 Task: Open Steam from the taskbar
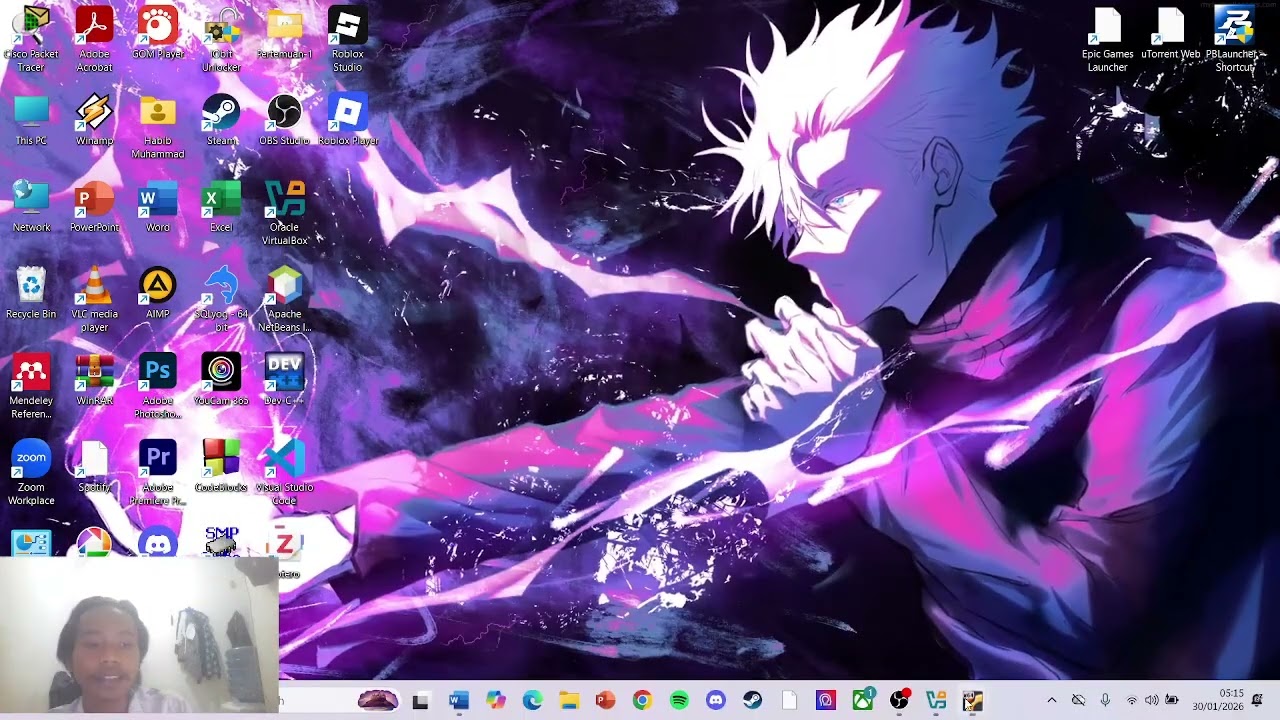(x=752, y=701)
